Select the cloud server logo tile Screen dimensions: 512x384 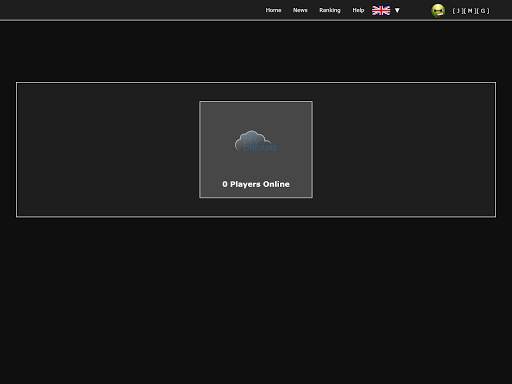pos(256,150)
